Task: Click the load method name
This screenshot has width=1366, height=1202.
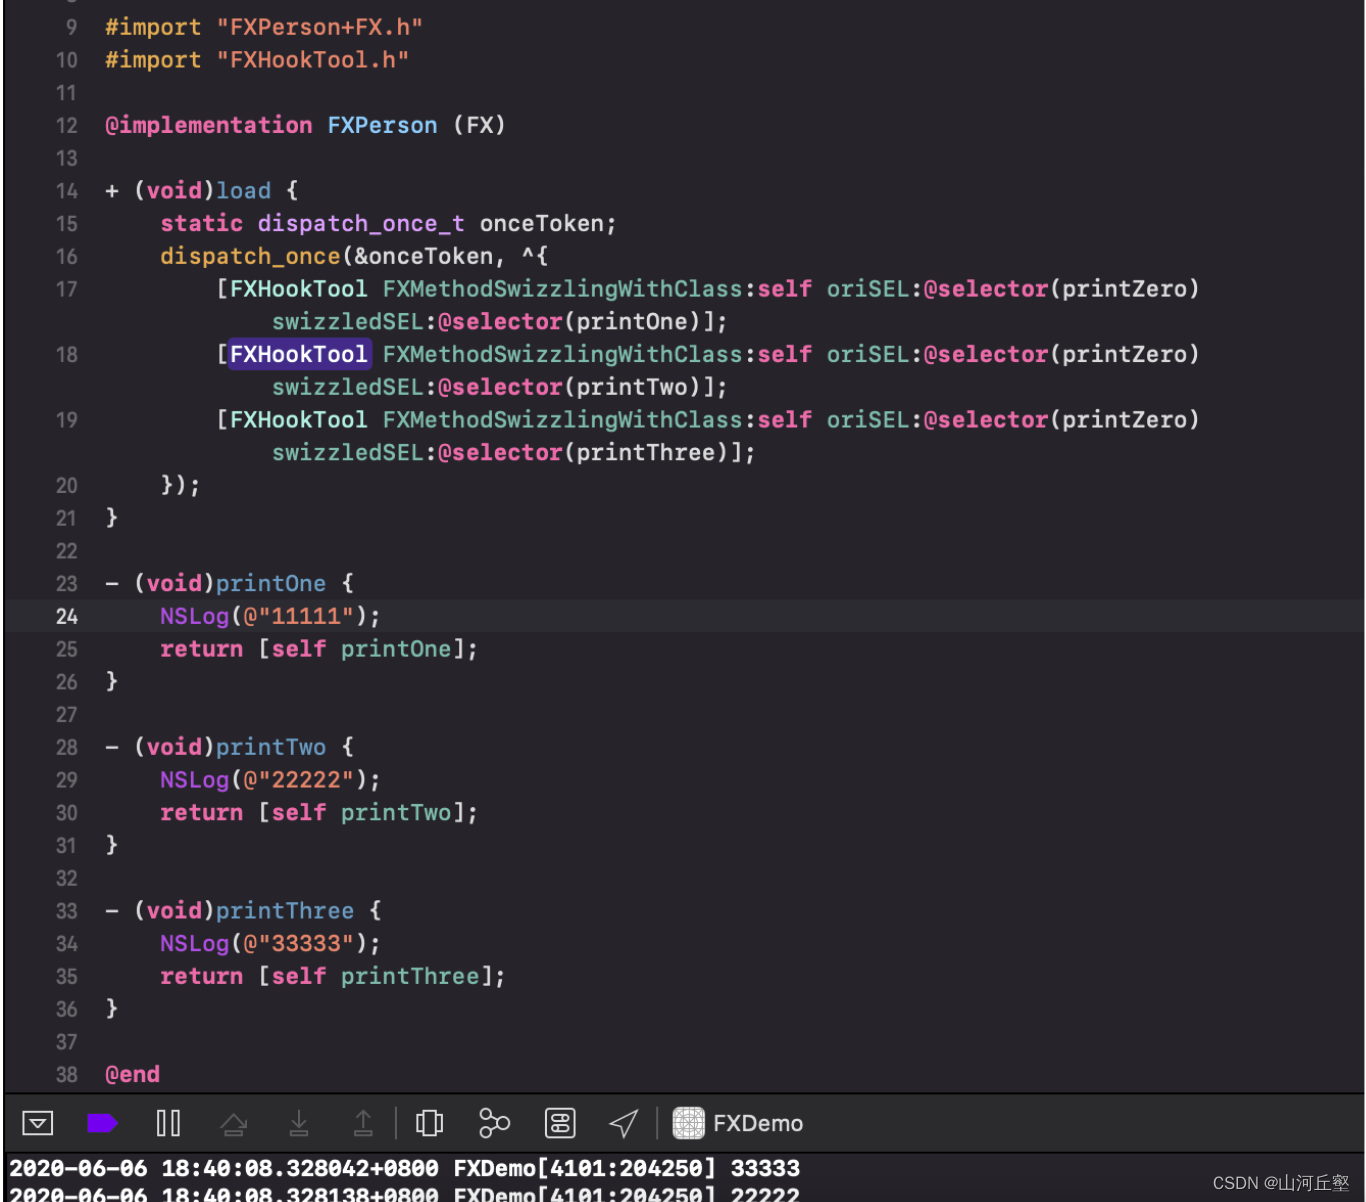Action: pyautogui.click(x=244, y=190)
